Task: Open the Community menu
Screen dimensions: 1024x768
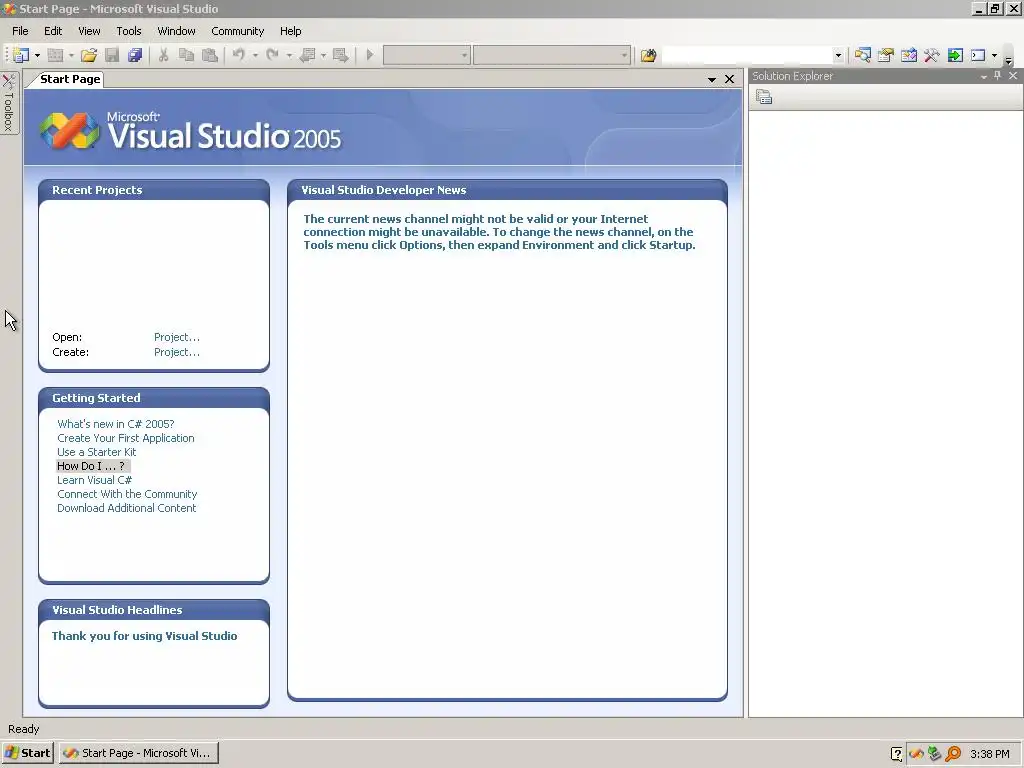Action: click(x=238, y=31)
